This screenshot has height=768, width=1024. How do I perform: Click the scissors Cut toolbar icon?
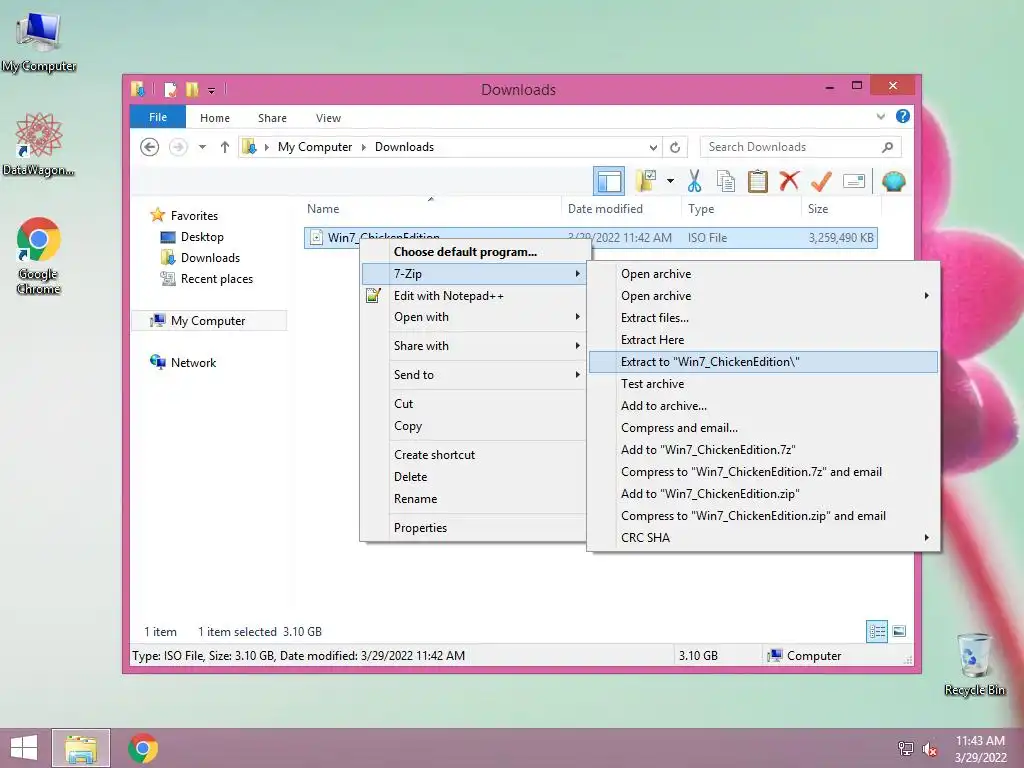[694, 181]
